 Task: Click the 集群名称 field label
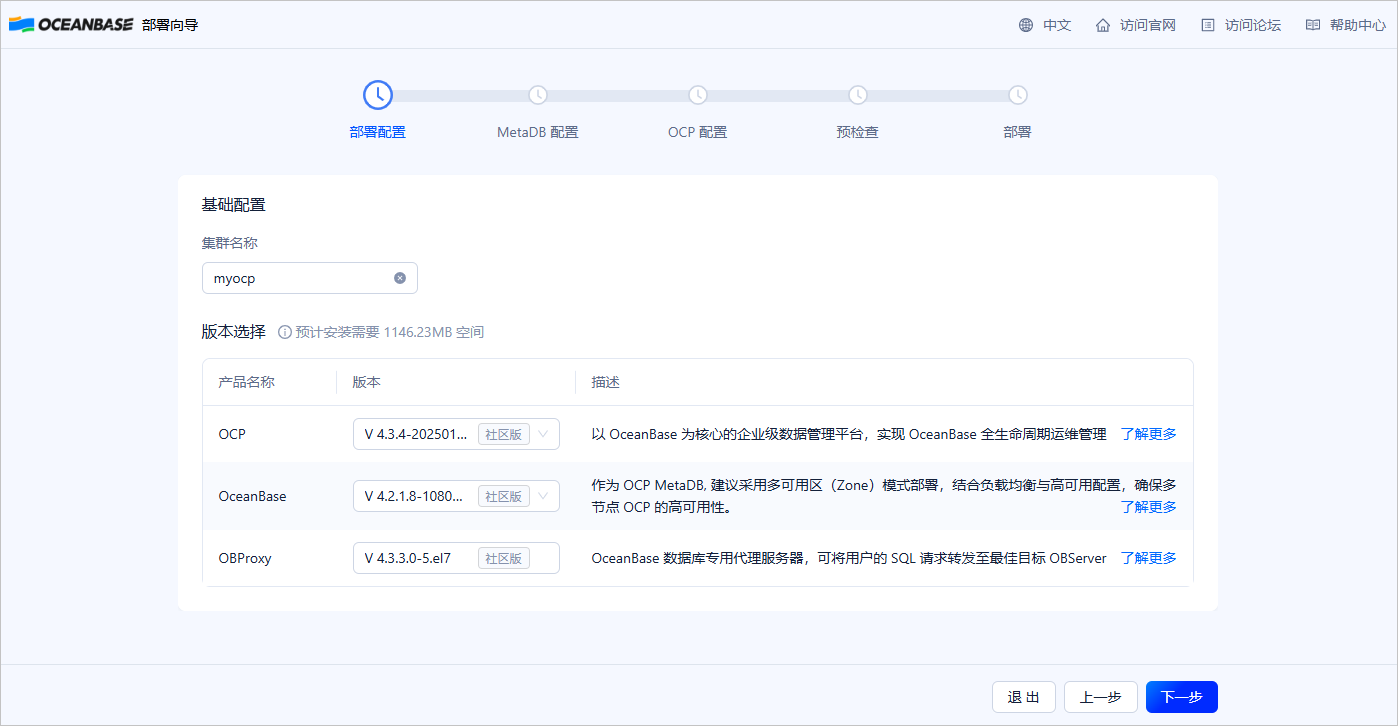point(231,243)
